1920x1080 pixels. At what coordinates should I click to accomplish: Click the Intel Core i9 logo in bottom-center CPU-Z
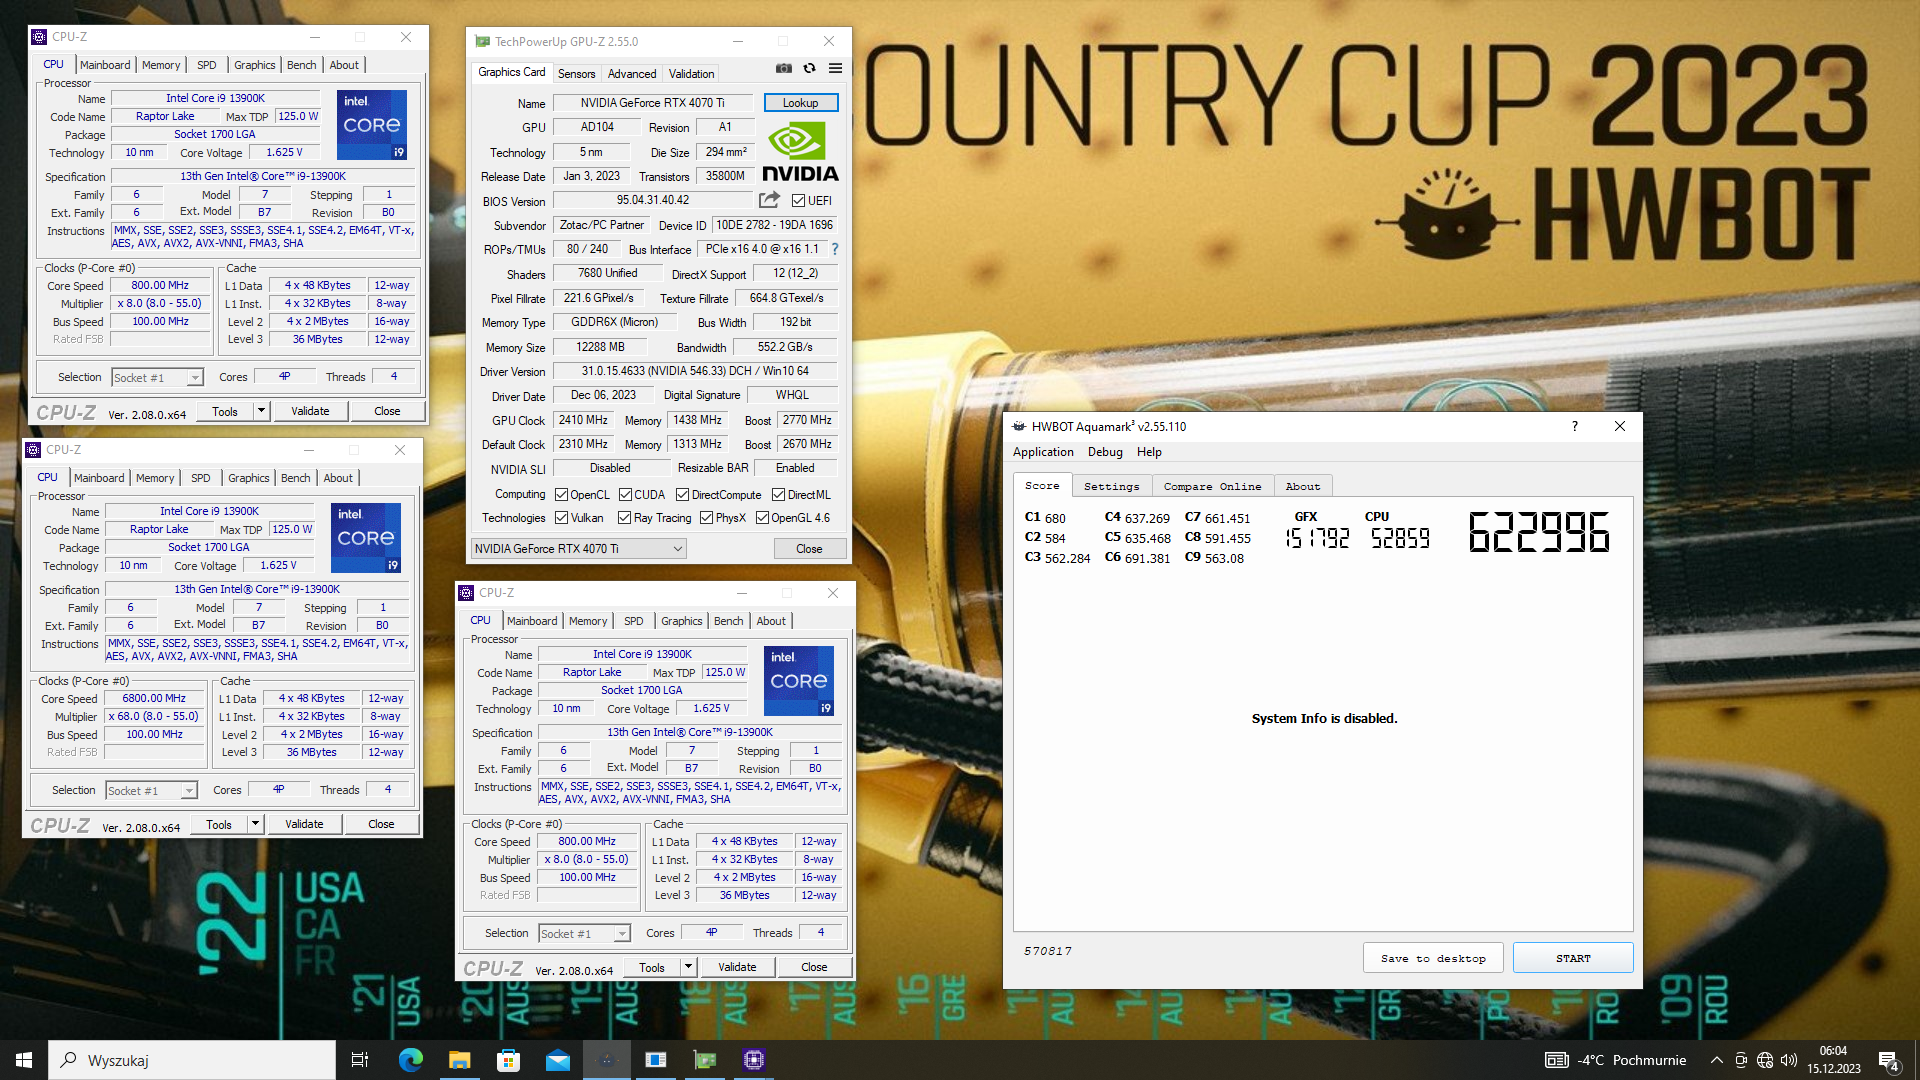click(799, 681)
